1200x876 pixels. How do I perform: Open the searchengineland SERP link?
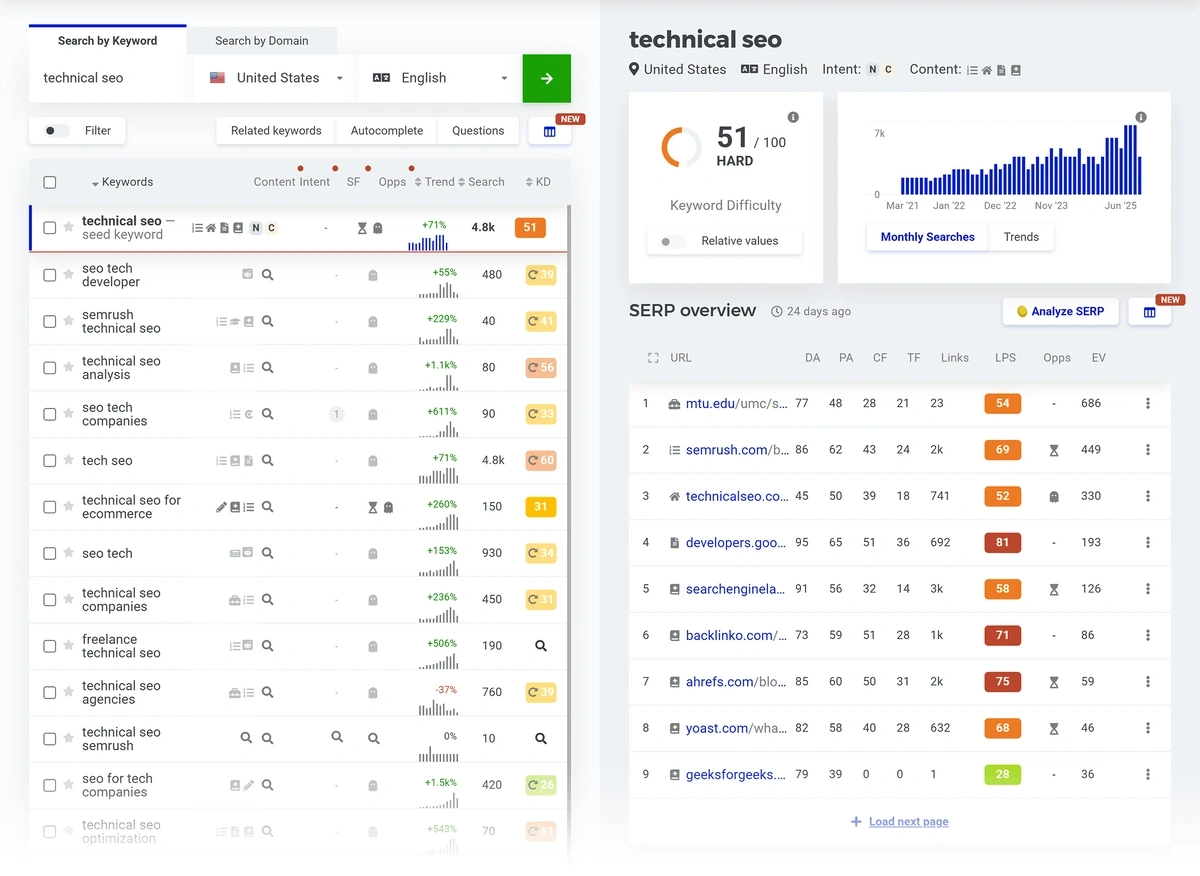coord(735,589)
